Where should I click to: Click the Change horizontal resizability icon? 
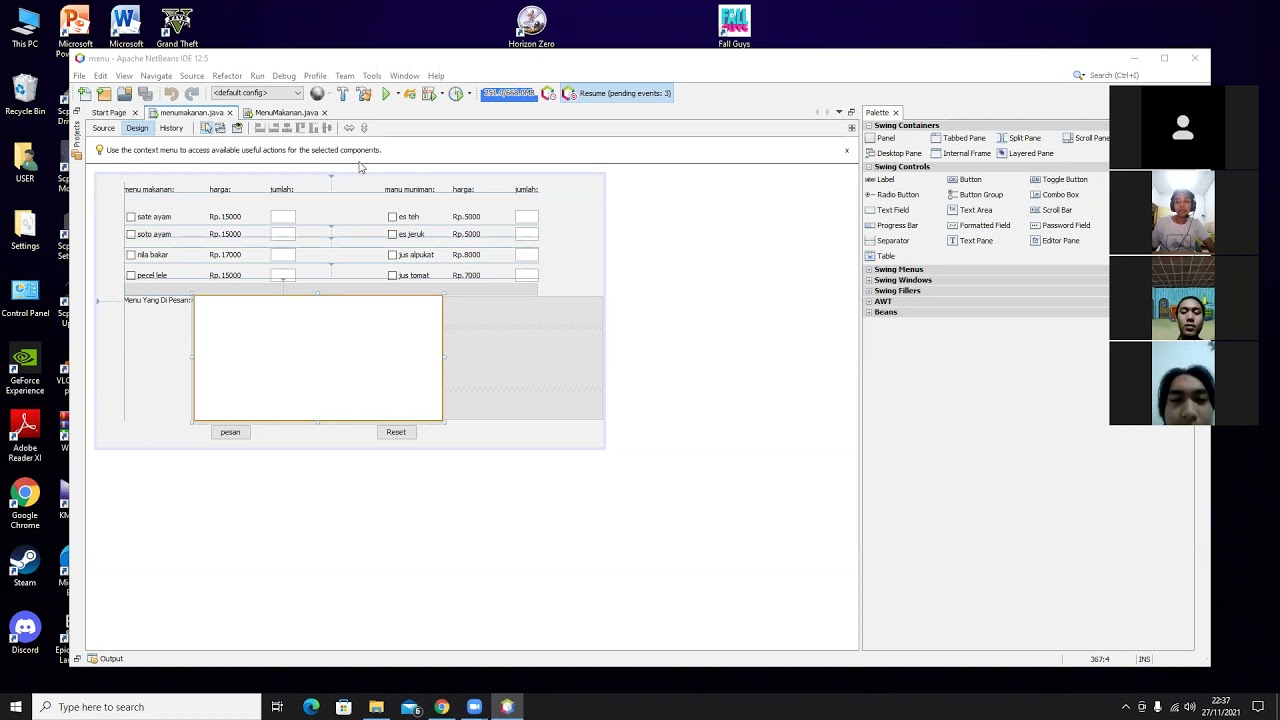349,128
